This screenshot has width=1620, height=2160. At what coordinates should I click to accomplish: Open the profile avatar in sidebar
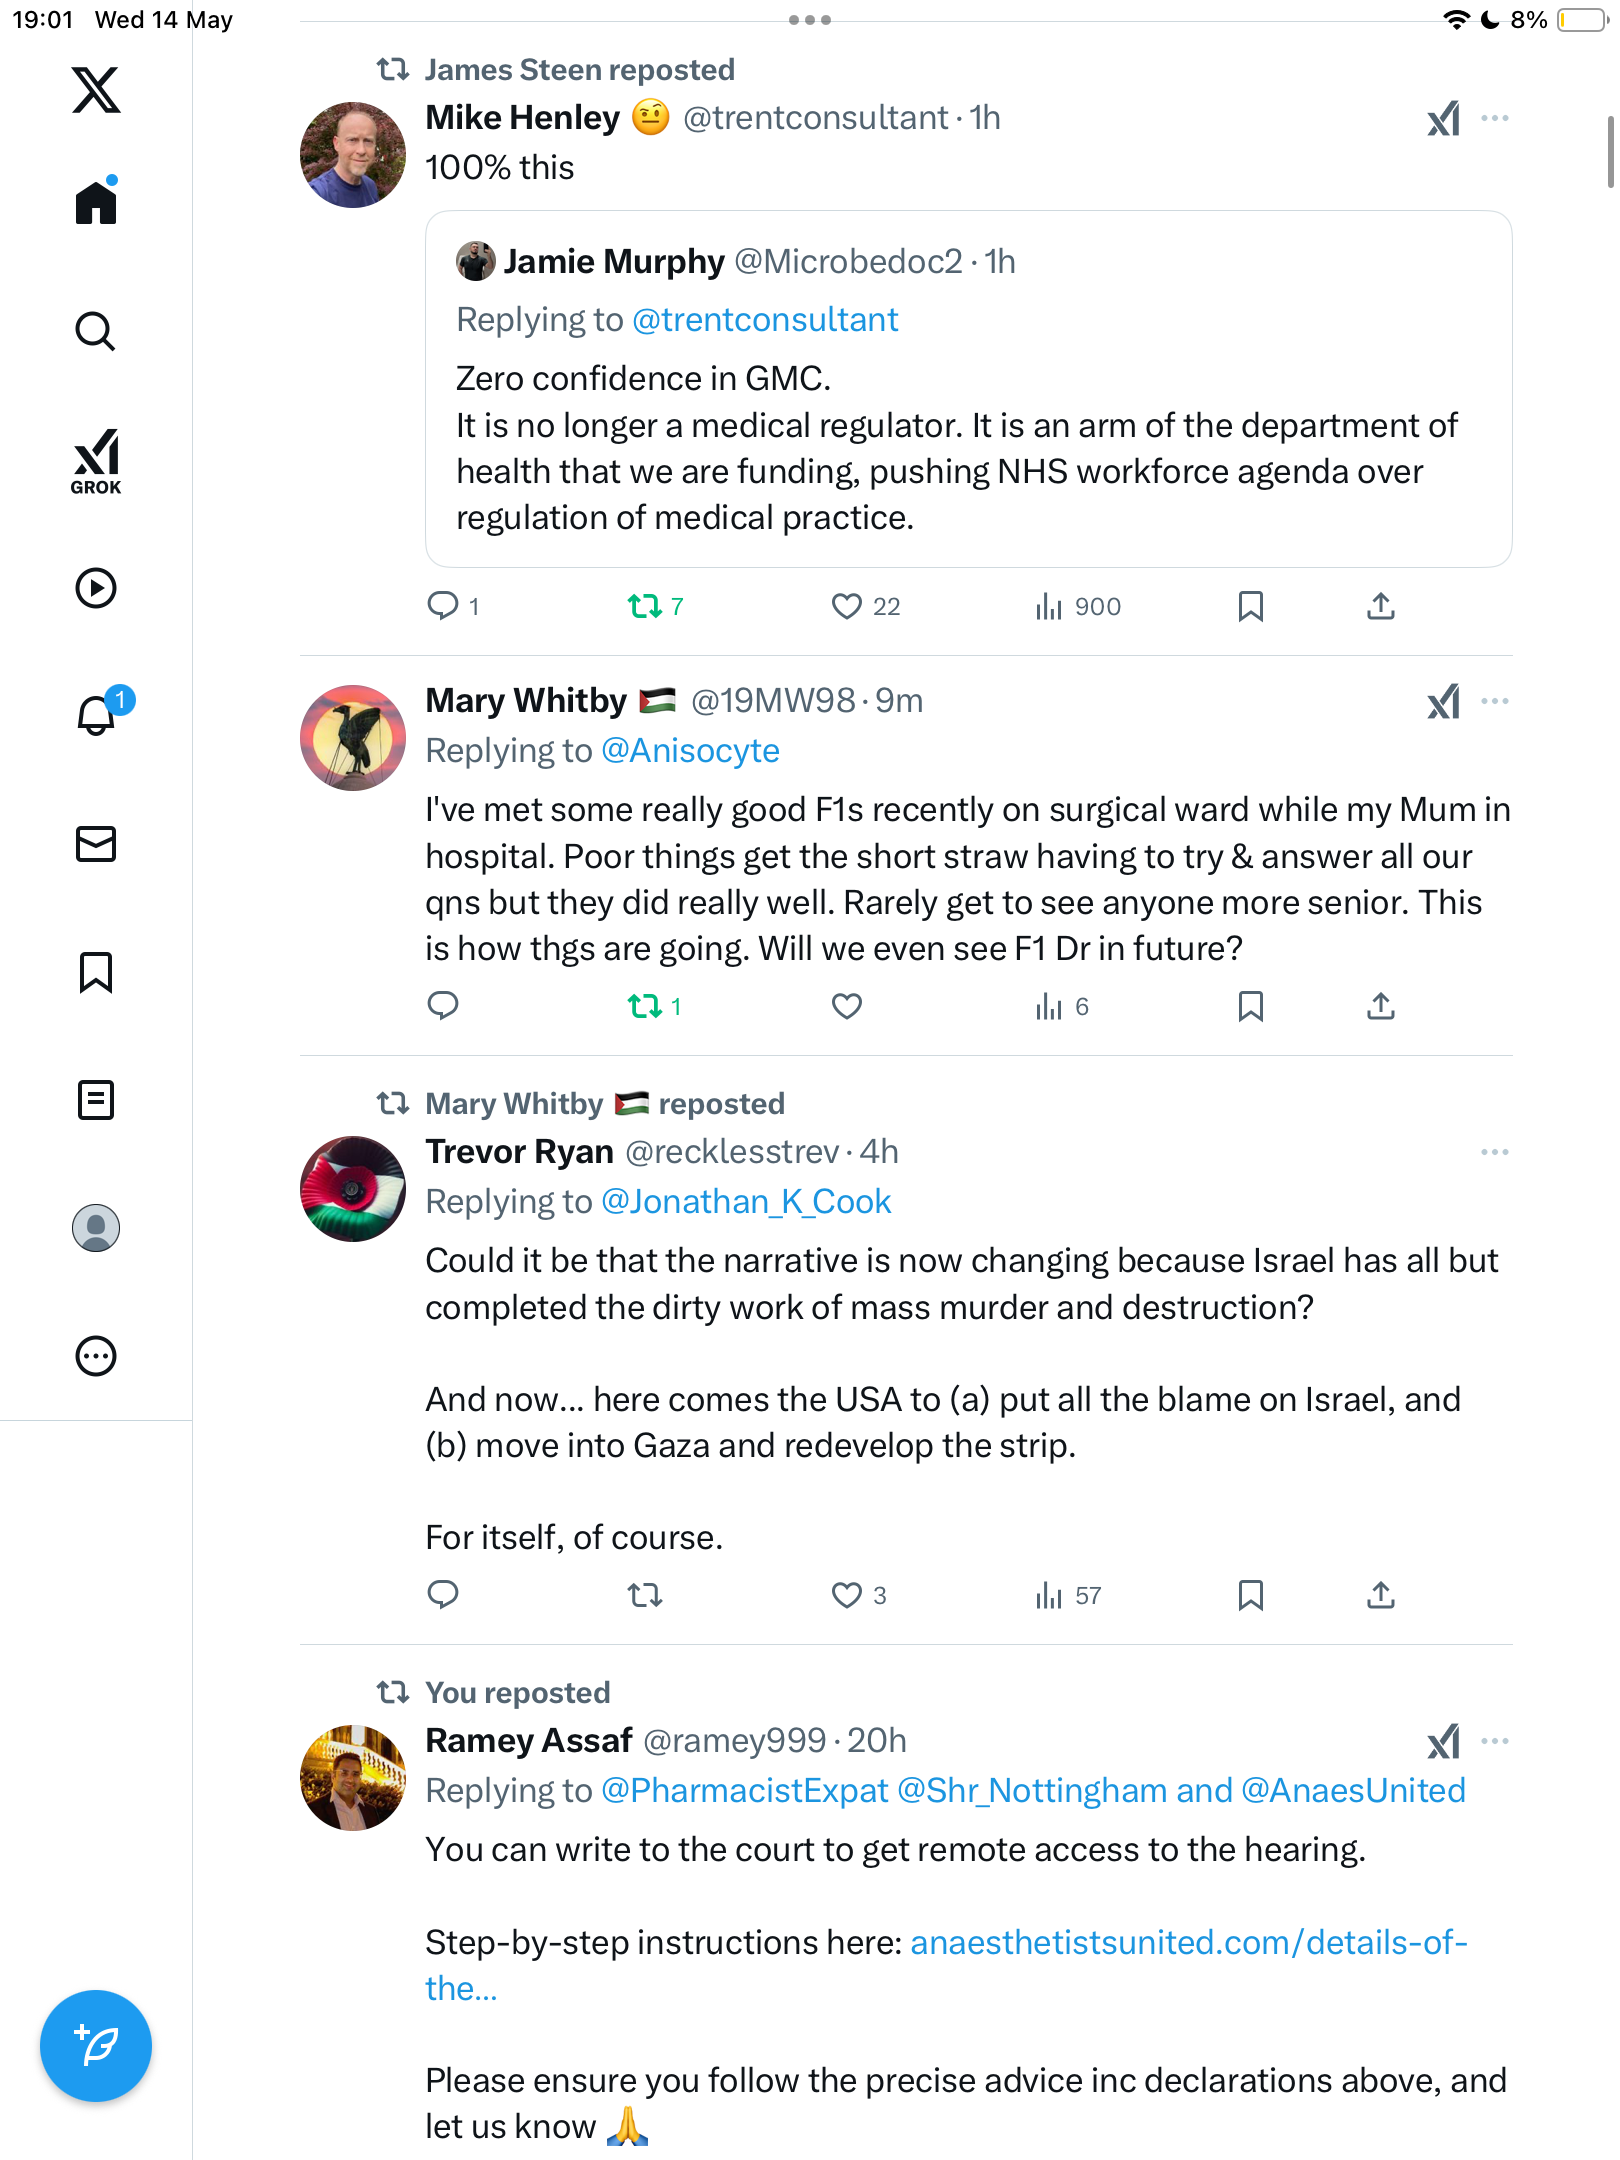pyautogui.click(x=96, y=1228)
